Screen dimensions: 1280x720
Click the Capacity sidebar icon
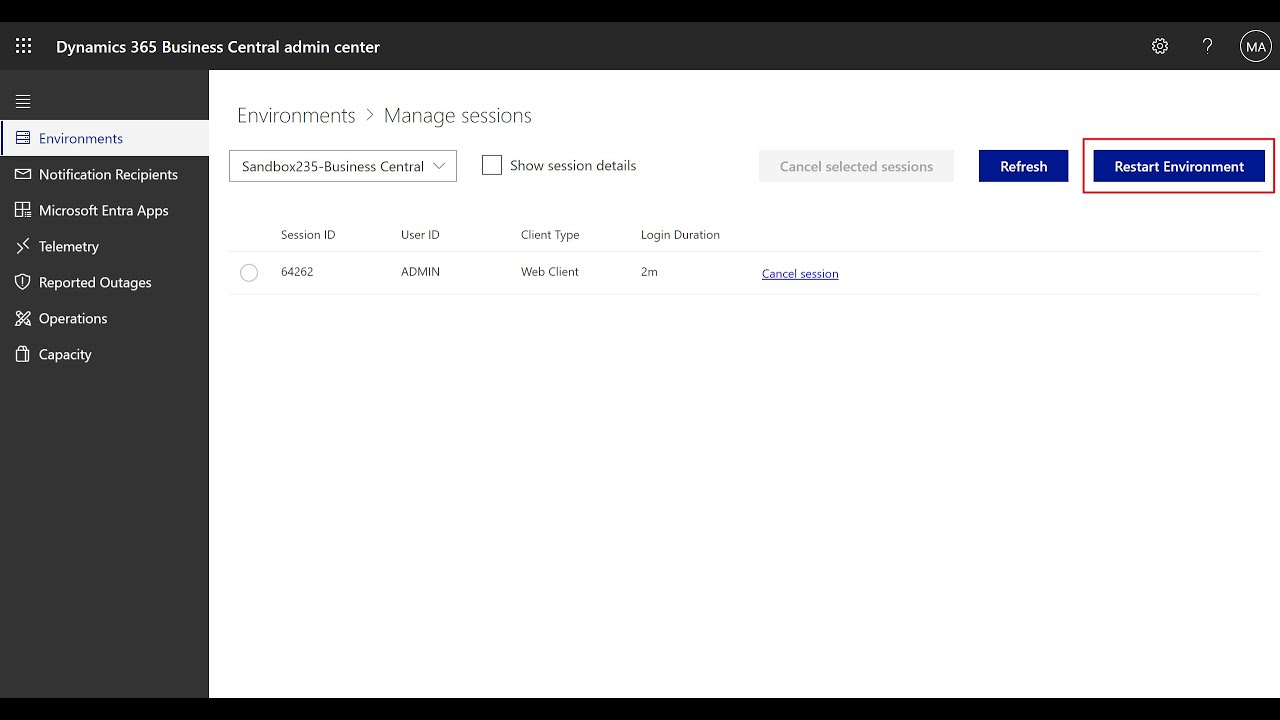pyautogui.click(x=23, y=354)
